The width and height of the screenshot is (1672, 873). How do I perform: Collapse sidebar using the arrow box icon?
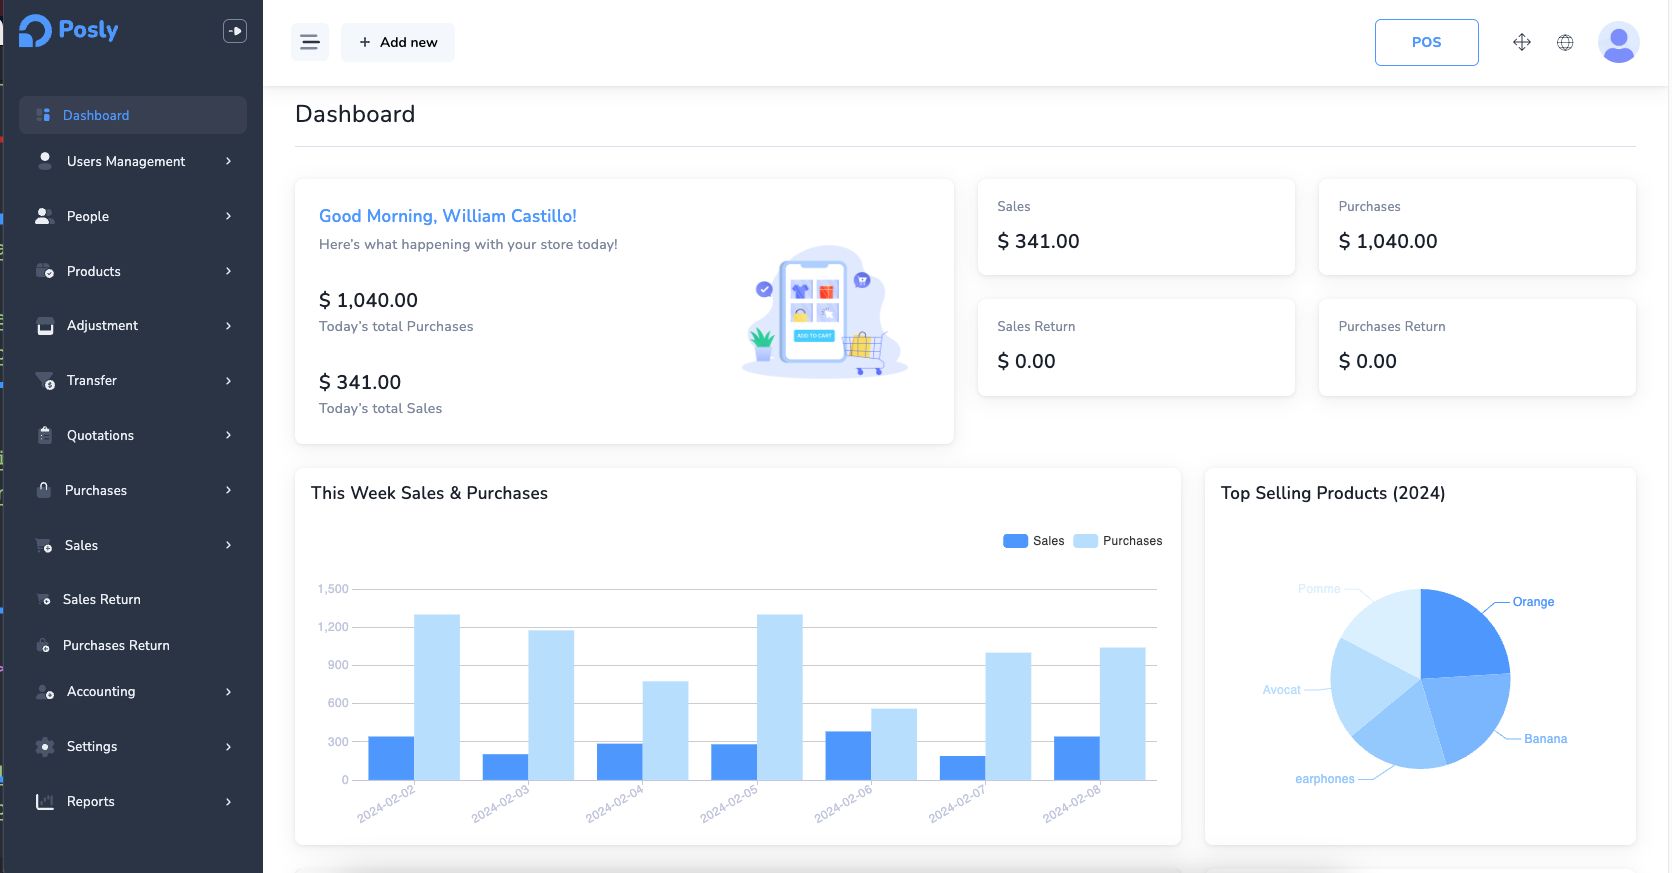(235, 31)
